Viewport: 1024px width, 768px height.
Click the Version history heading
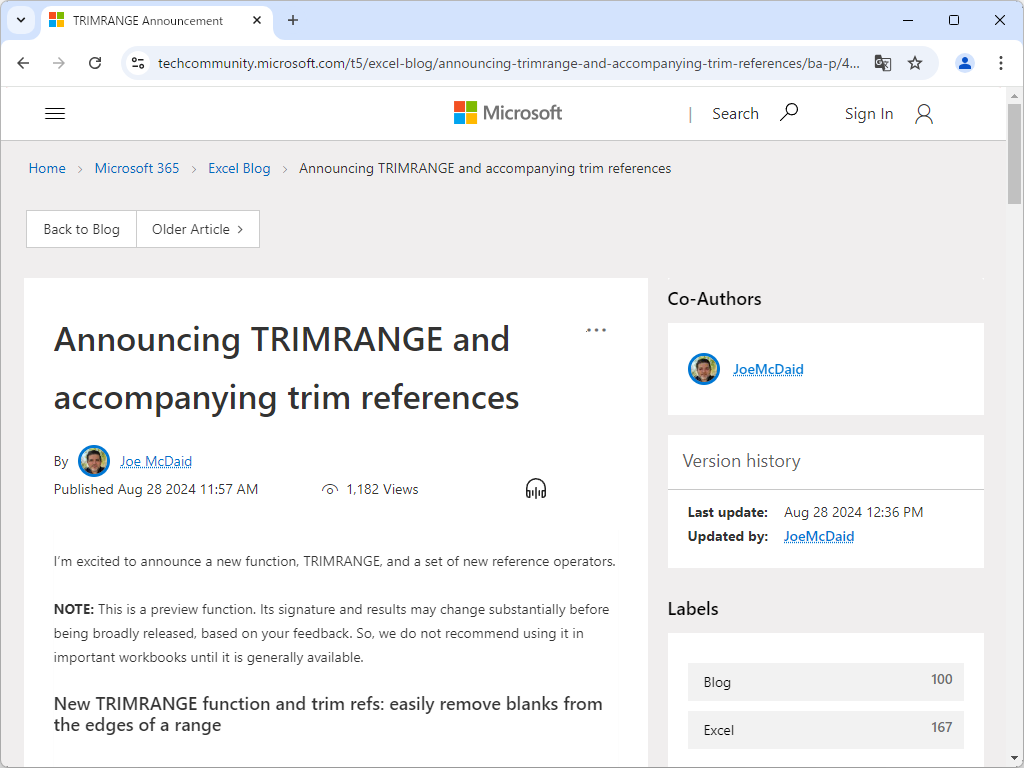[741, 461]
